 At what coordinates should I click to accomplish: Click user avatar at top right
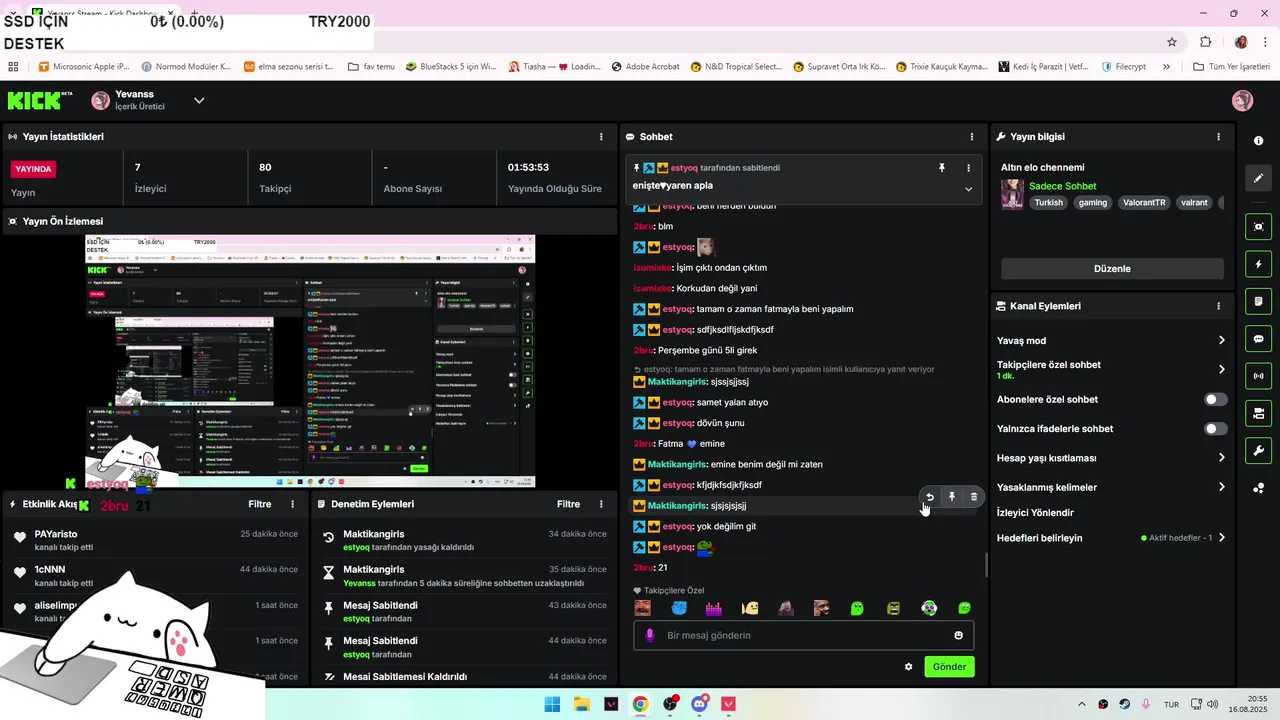pos(1242,101)
